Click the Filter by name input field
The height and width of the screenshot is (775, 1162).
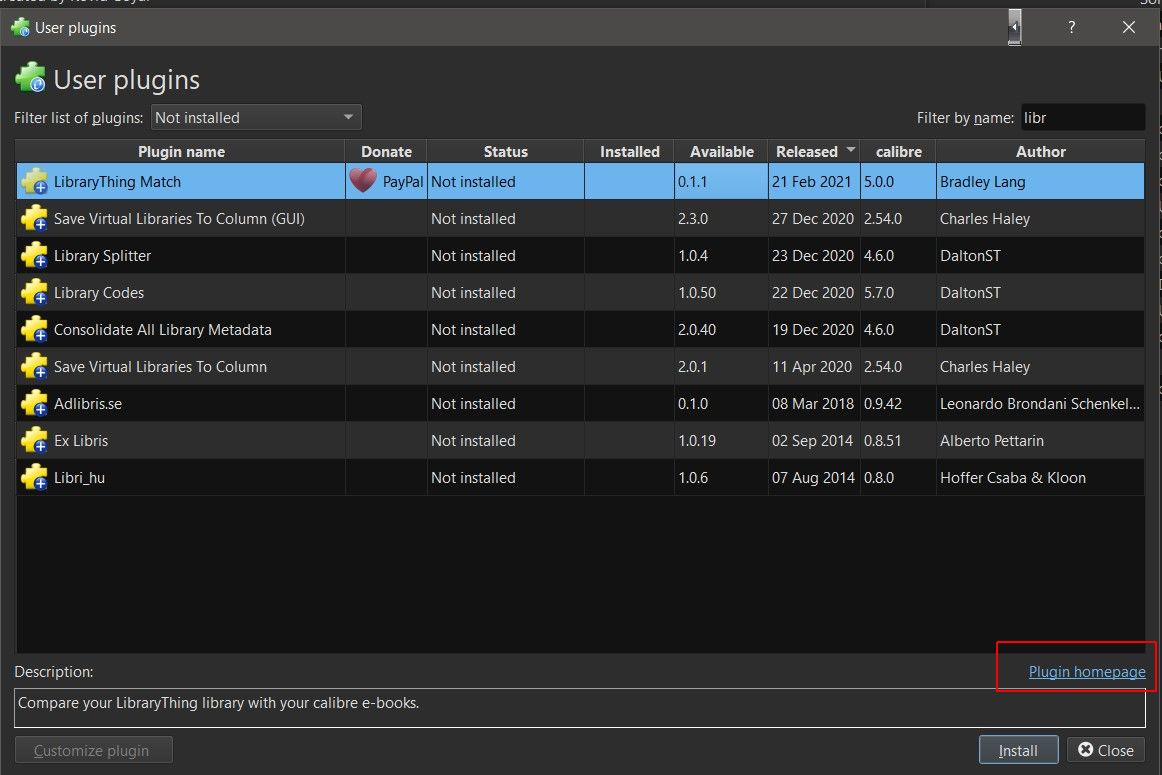tap(1083, 118)
